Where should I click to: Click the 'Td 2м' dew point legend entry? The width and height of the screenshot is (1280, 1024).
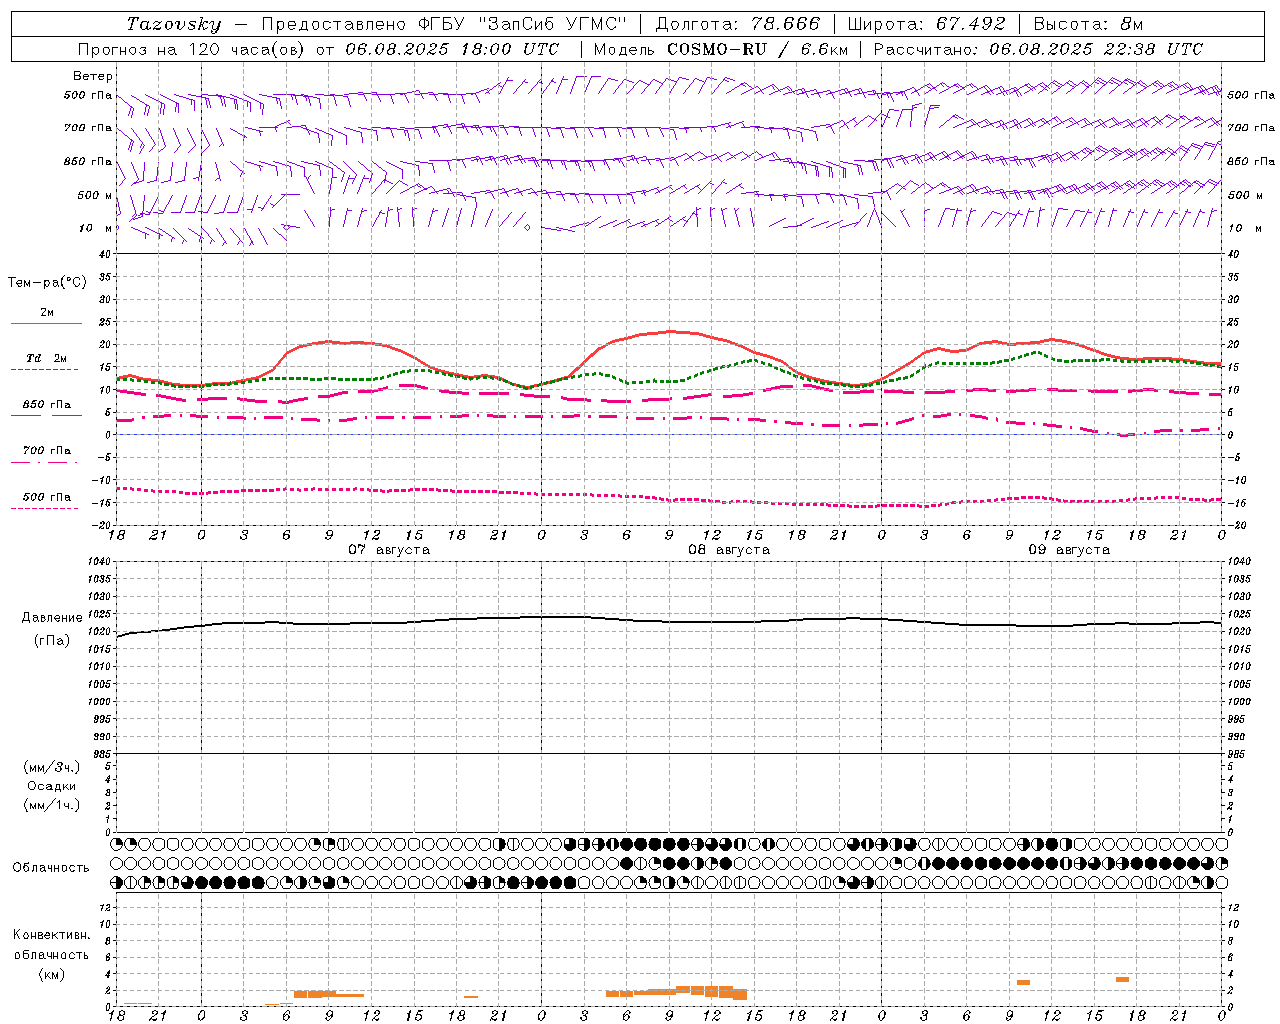(x=47, y=359)
